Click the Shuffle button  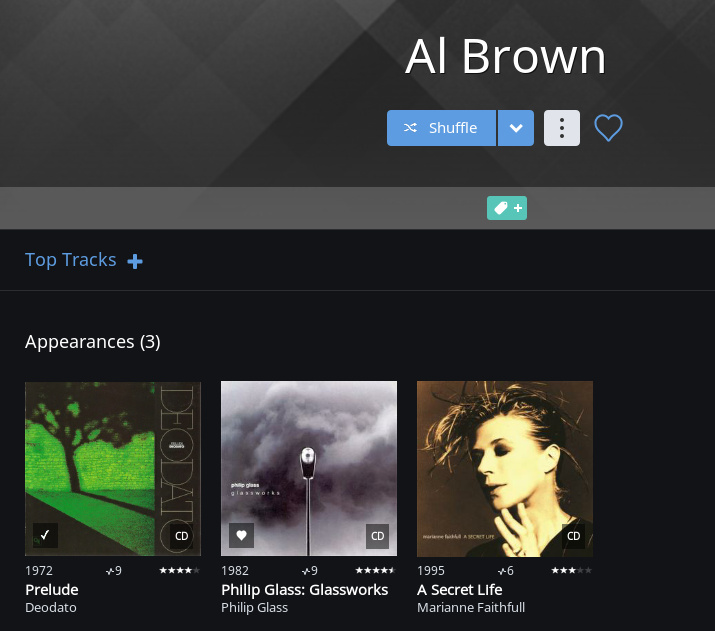coord(441,128)
